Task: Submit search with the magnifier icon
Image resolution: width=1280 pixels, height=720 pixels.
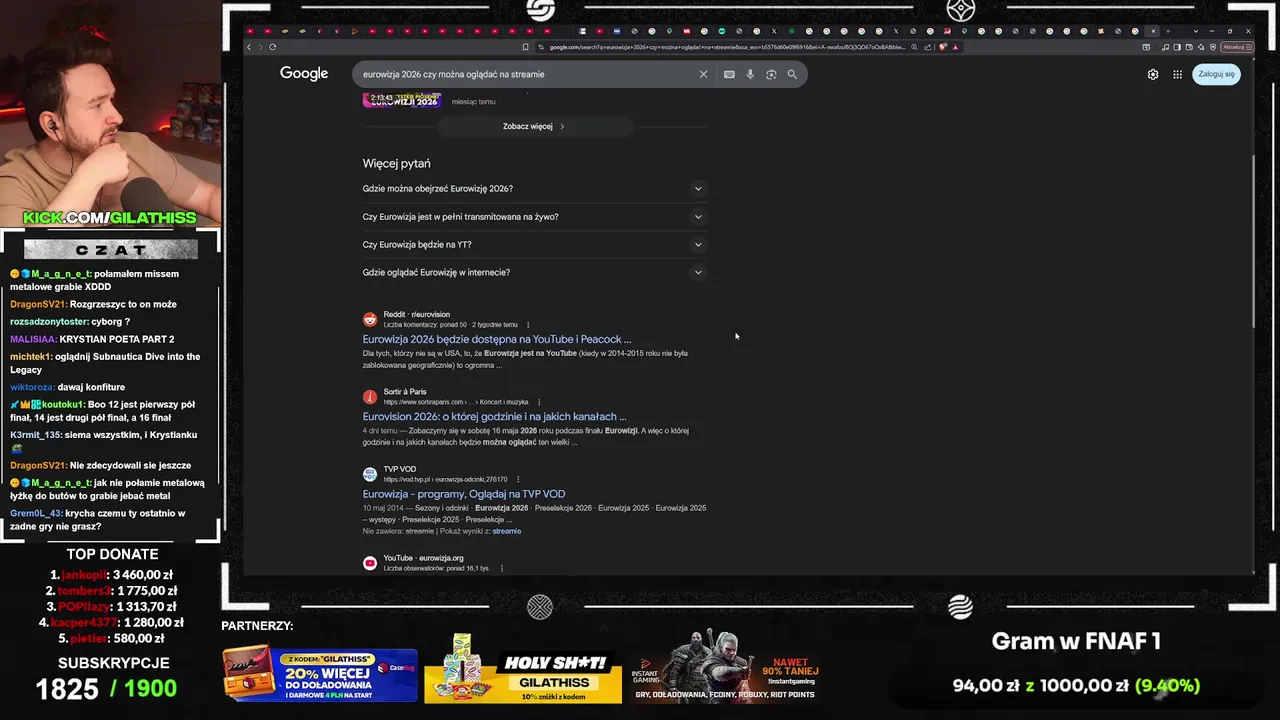Action: pyautogui.click(x=792, y=74)
